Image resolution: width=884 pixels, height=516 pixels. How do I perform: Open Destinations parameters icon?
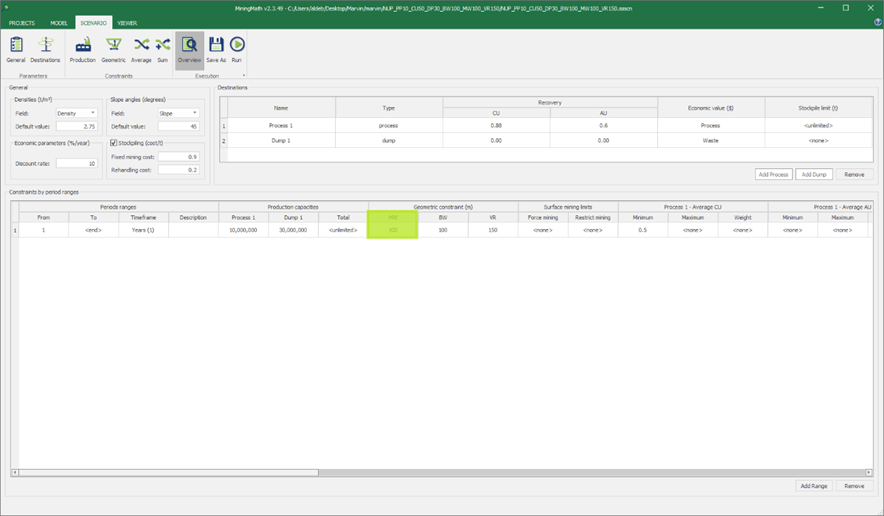45,49
